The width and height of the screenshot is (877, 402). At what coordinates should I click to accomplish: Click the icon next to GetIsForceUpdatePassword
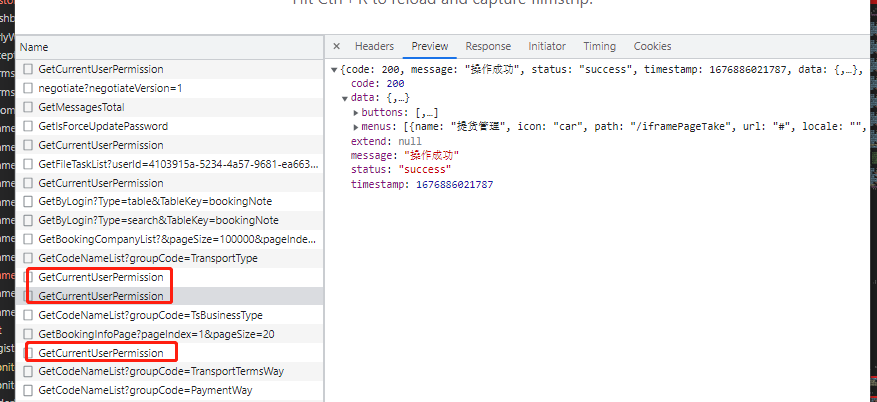[28, 126]
